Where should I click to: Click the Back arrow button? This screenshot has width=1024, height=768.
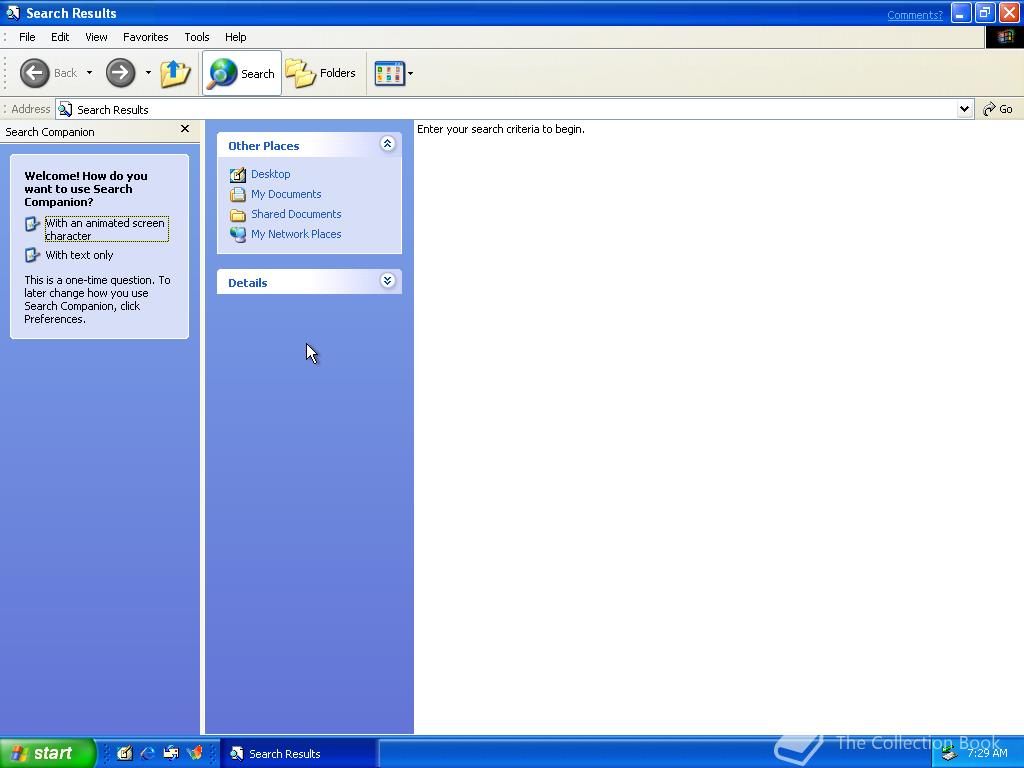(35, 73)
